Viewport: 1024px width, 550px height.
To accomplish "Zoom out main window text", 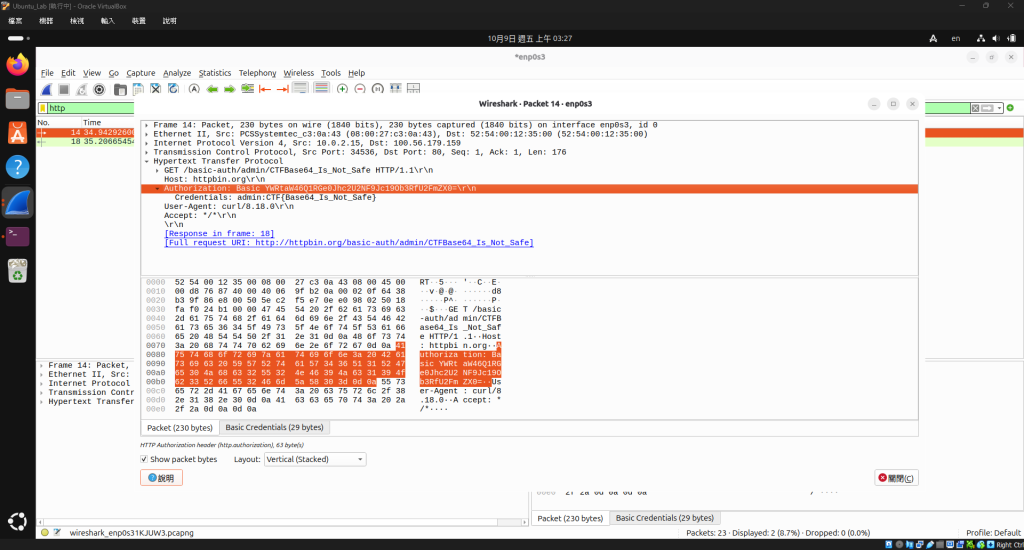I will click(x=360, y=89).
